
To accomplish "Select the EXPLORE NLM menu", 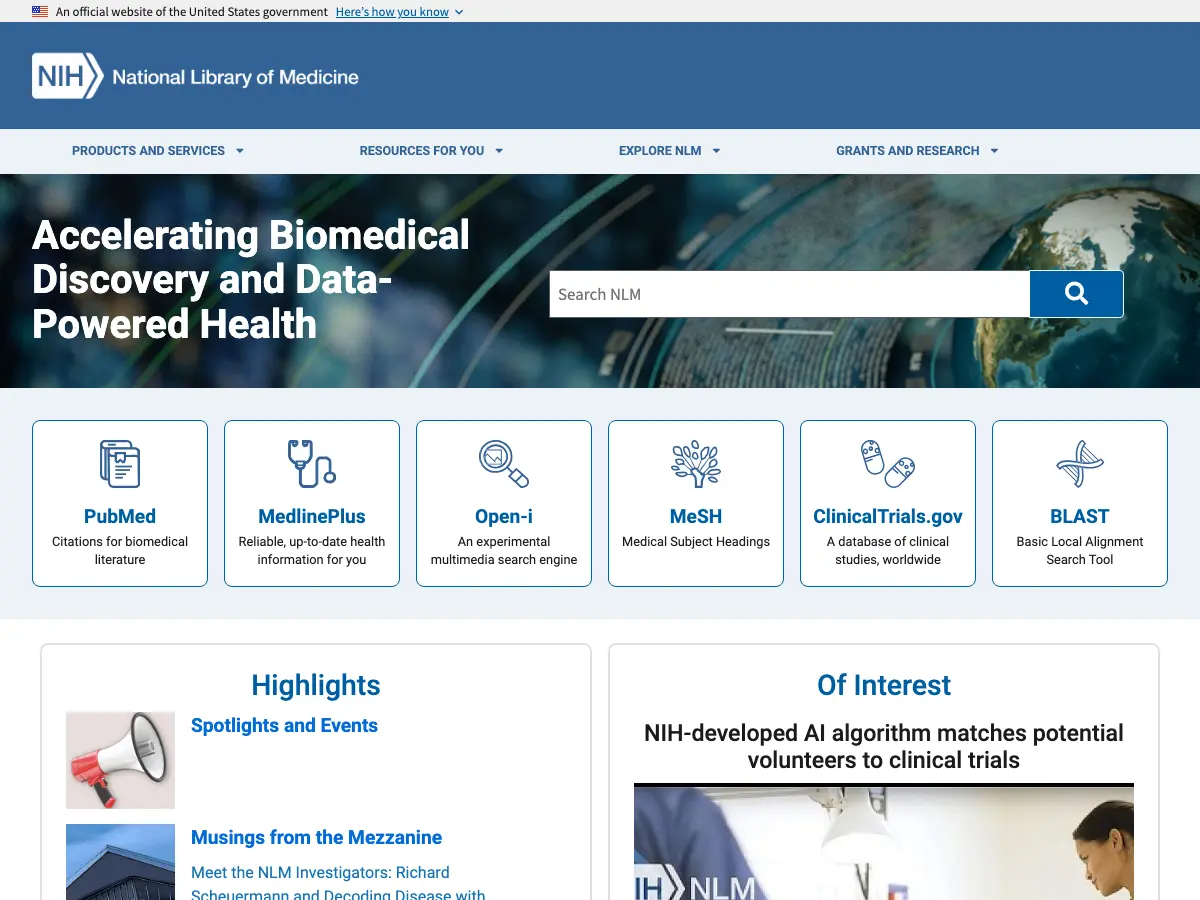I will pyautogui.click(x=660, y=151).
